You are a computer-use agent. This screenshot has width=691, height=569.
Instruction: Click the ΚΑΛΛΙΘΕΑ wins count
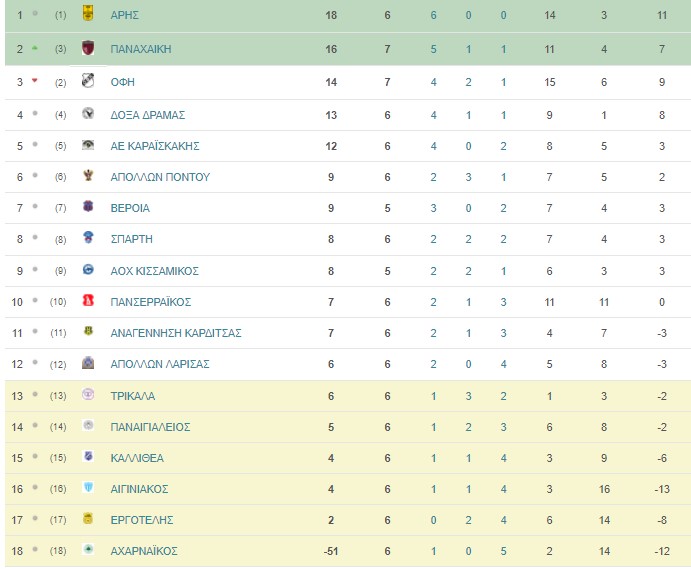click(434, 458)
